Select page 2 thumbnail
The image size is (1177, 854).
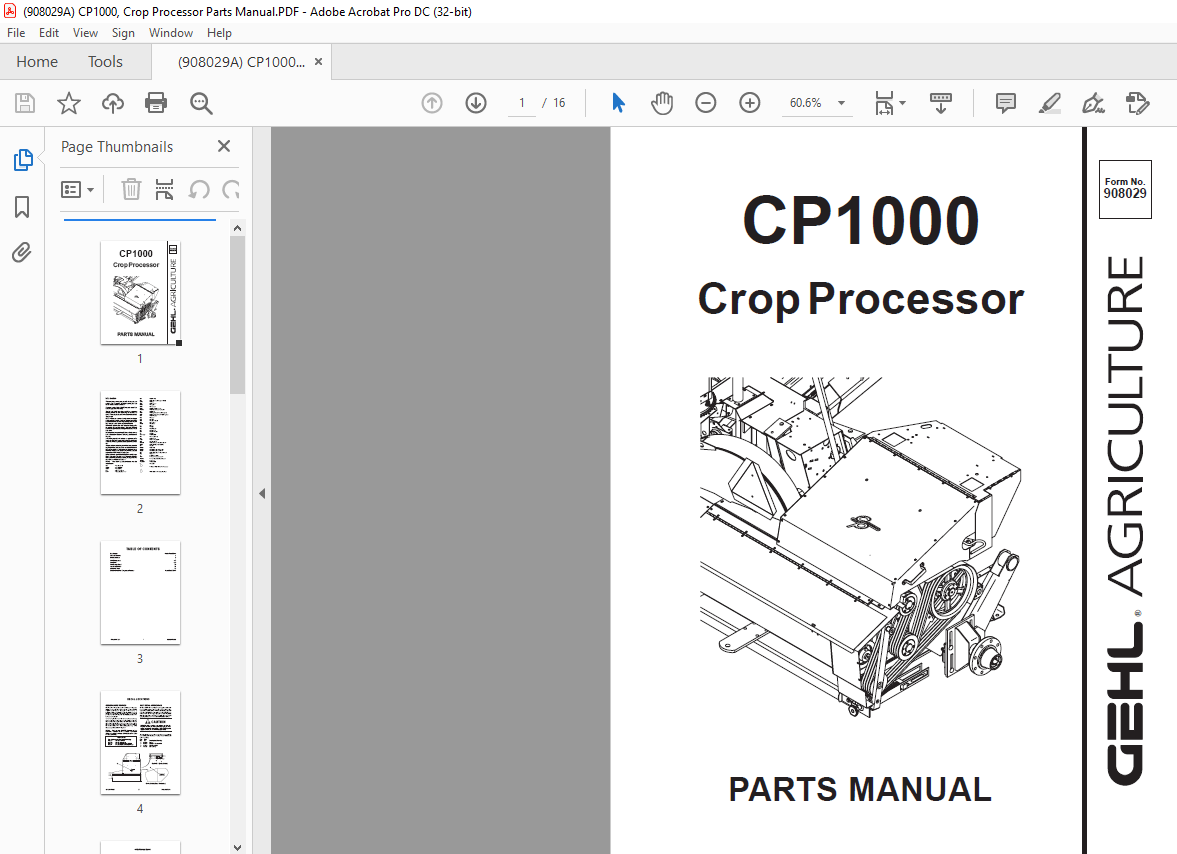click(x=140, y=442)
